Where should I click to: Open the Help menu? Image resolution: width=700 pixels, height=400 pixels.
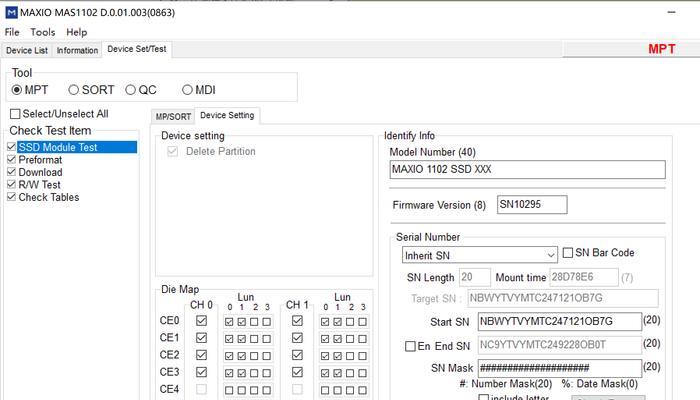click(x=77, y=32)
